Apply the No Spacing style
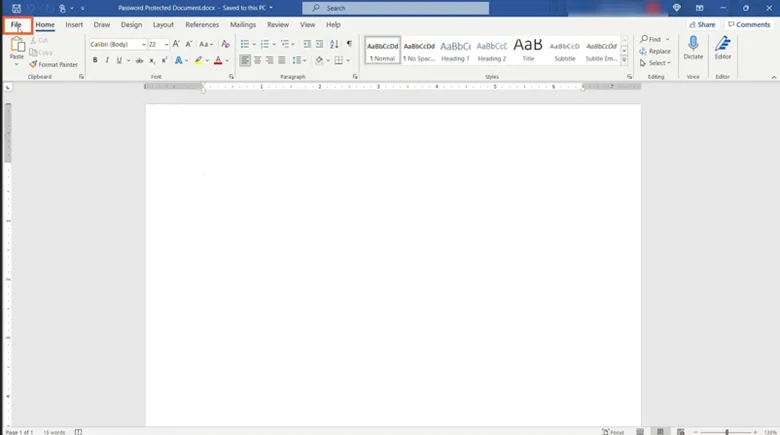780x435 pixels. (419, 50)
